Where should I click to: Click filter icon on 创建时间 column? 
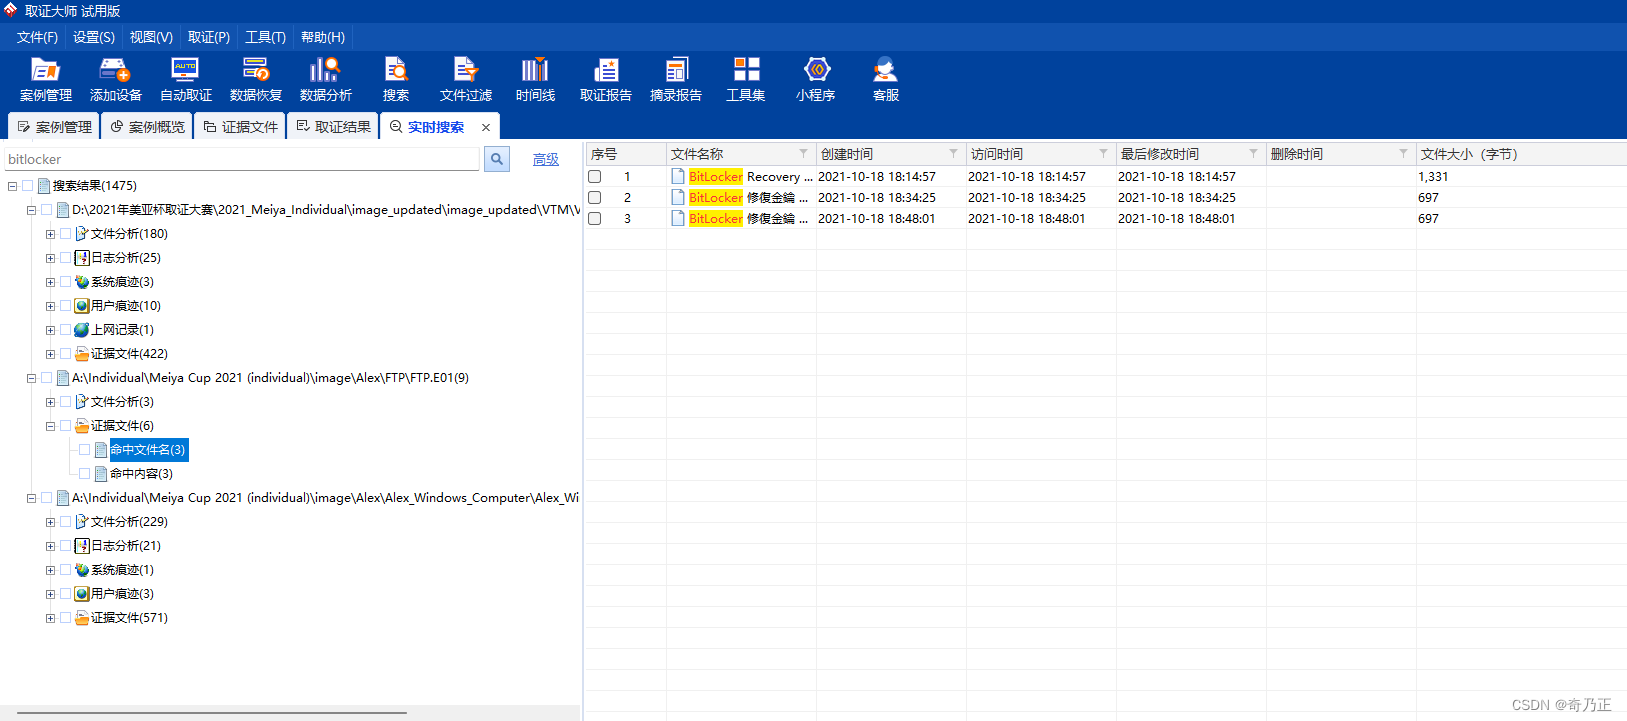click(953, 153)
